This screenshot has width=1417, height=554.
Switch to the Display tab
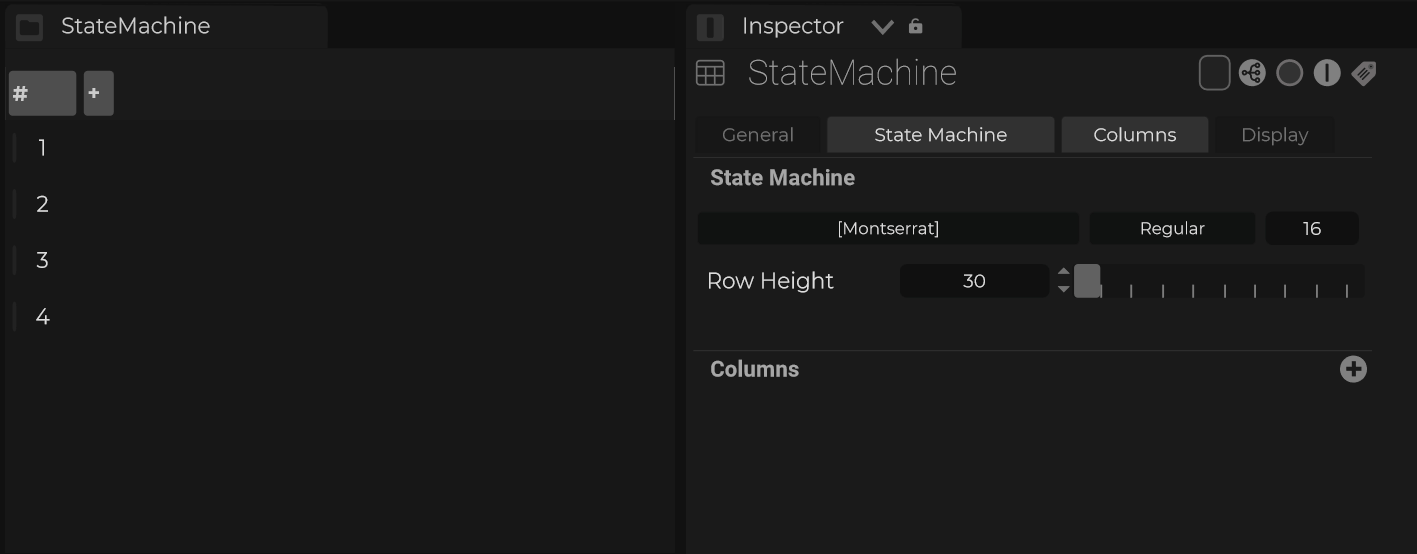[x=1274, y=135]
